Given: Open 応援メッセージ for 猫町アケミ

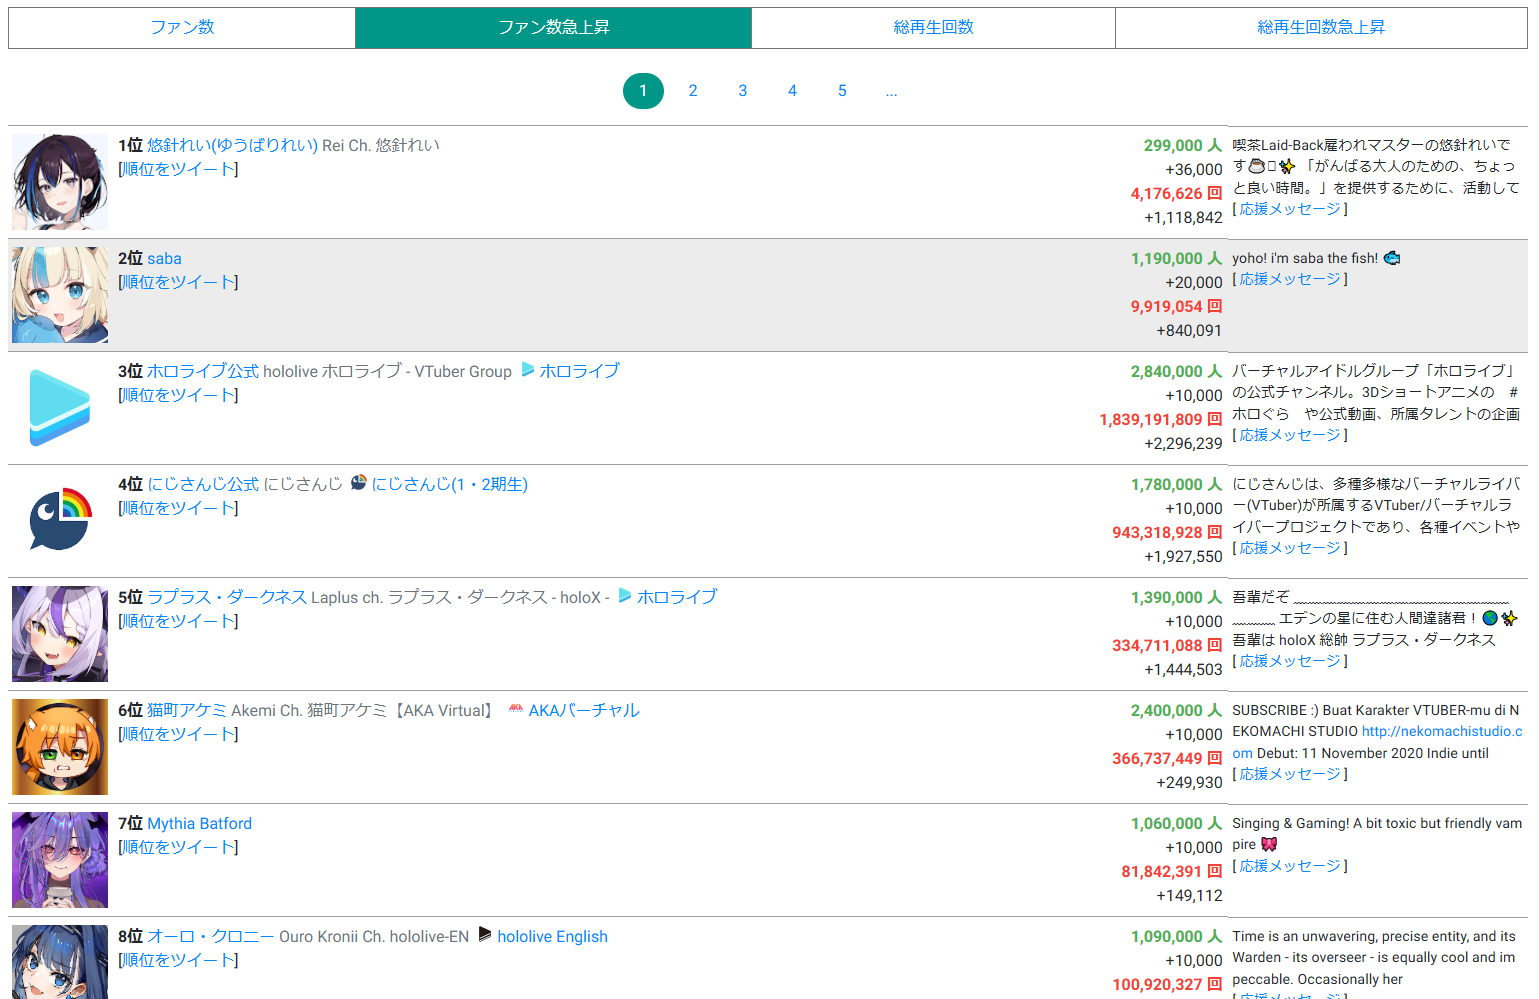Looking at the screenshot, I should 1290,774.
